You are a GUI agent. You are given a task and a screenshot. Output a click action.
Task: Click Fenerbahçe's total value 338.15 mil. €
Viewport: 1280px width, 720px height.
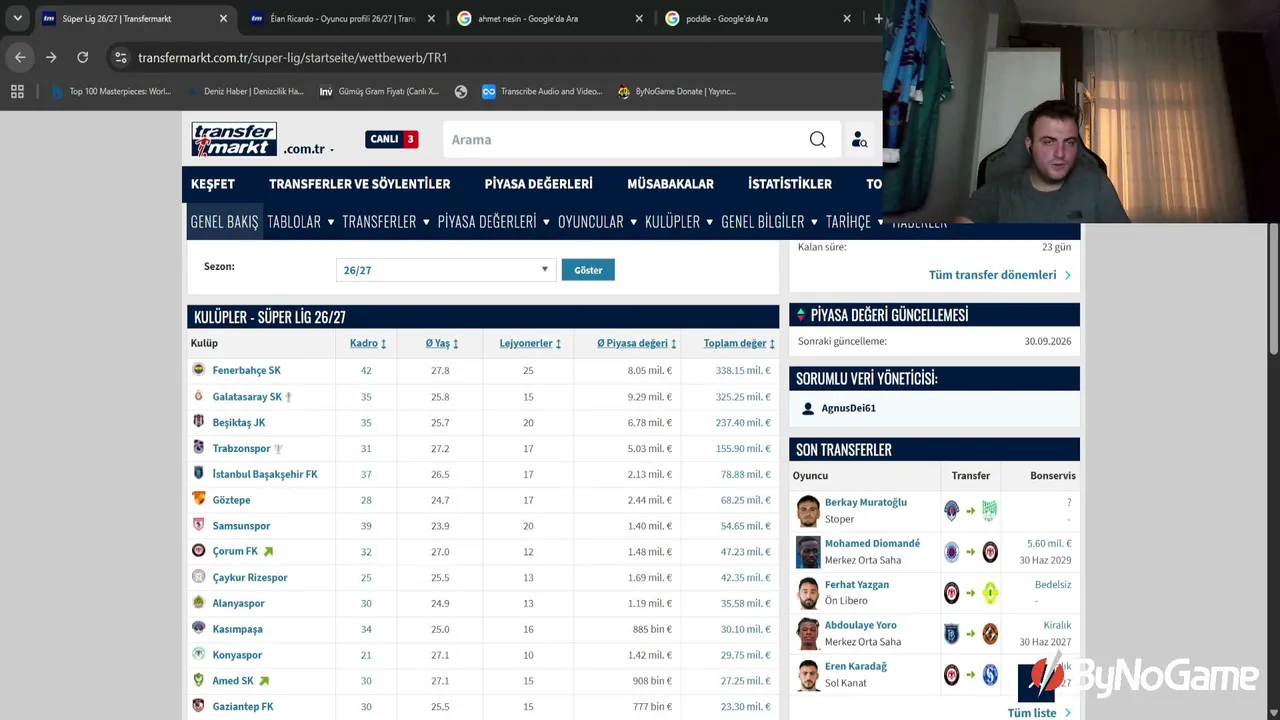pos(743,370)
